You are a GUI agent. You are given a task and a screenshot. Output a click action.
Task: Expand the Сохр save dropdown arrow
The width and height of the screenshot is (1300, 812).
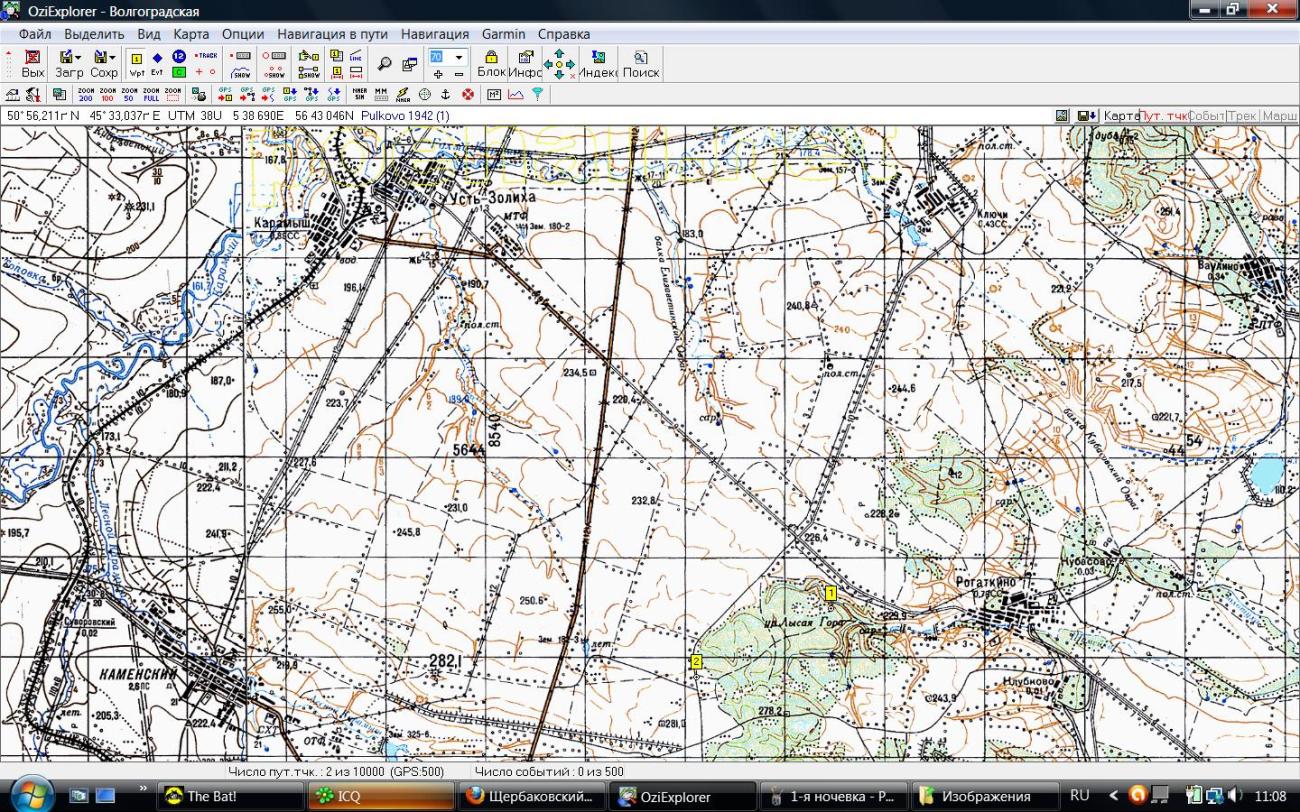pyautogui.click(x=113, y=58)
